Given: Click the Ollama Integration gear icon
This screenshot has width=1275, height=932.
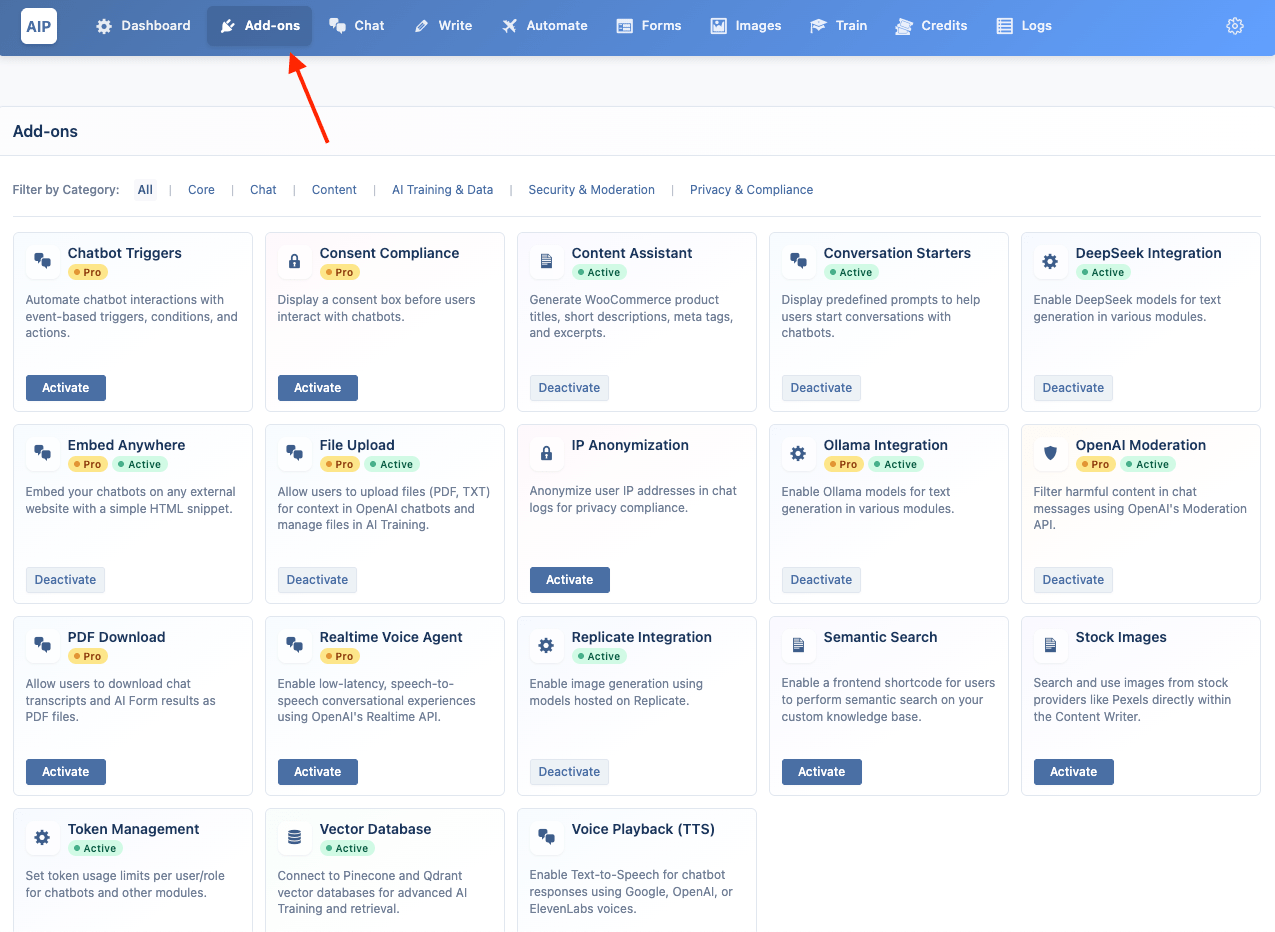Looking at the screenshot, I should [798, 453].
